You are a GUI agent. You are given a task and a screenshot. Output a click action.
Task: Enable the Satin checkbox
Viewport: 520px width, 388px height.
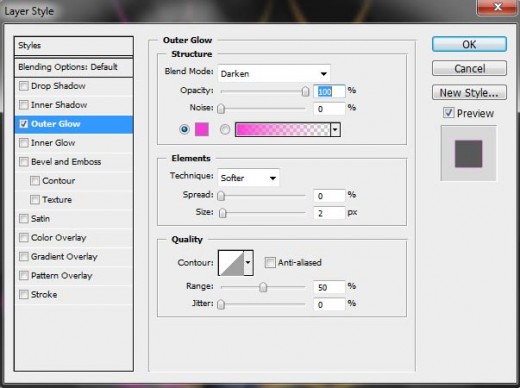click(24, 219)
